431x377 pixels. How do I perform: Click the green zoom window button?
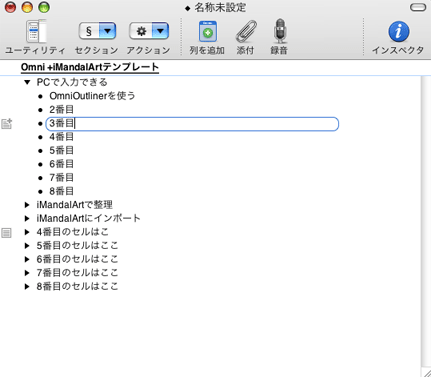[44, 7]
